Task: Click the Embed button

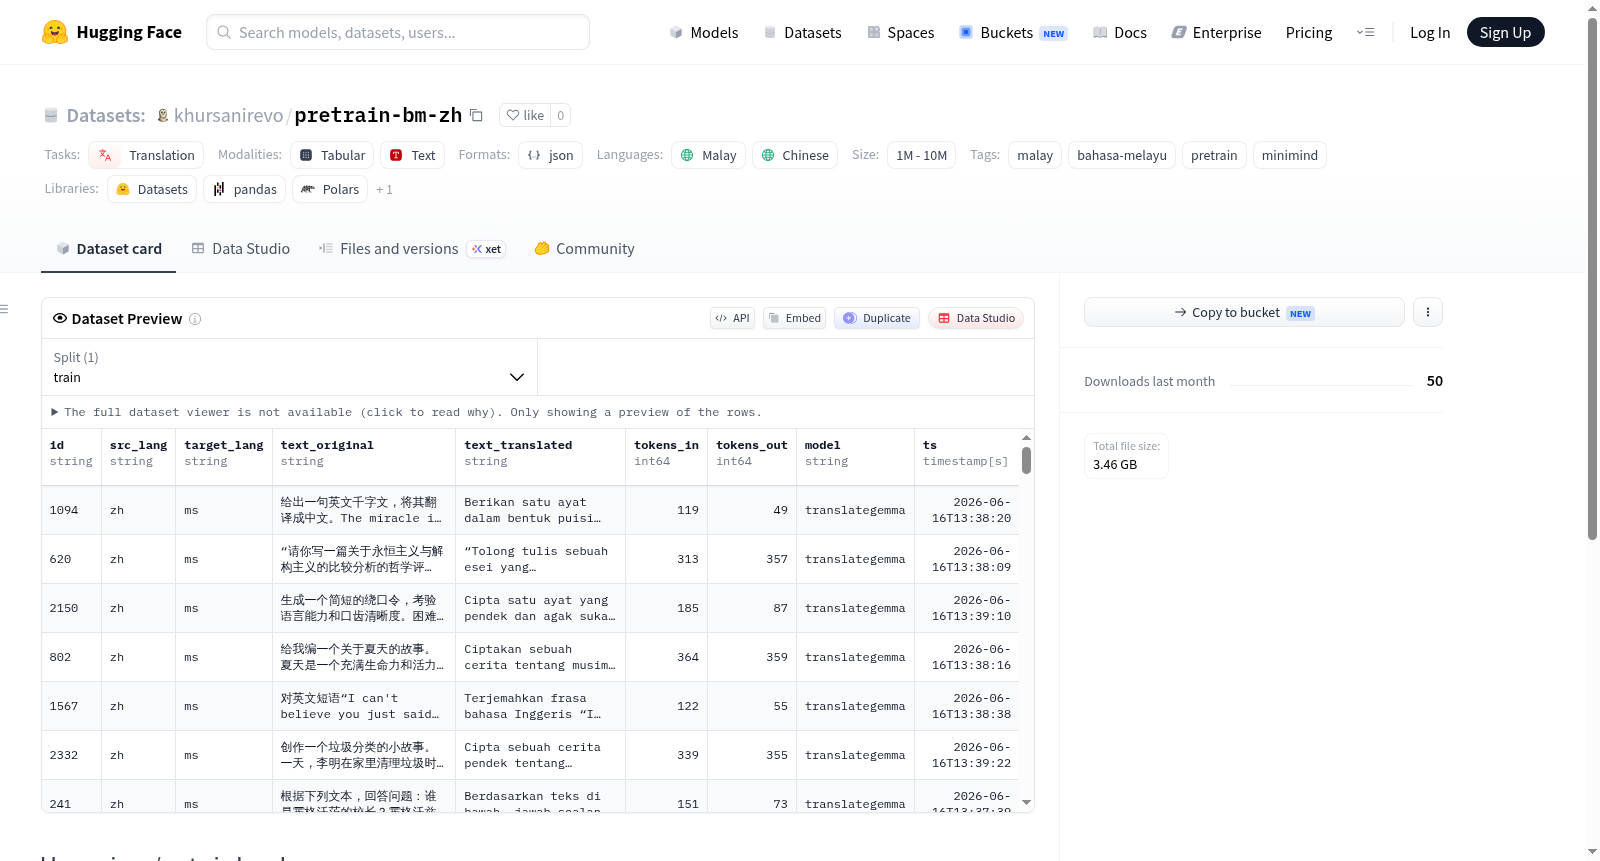Action: pos(794,318)
